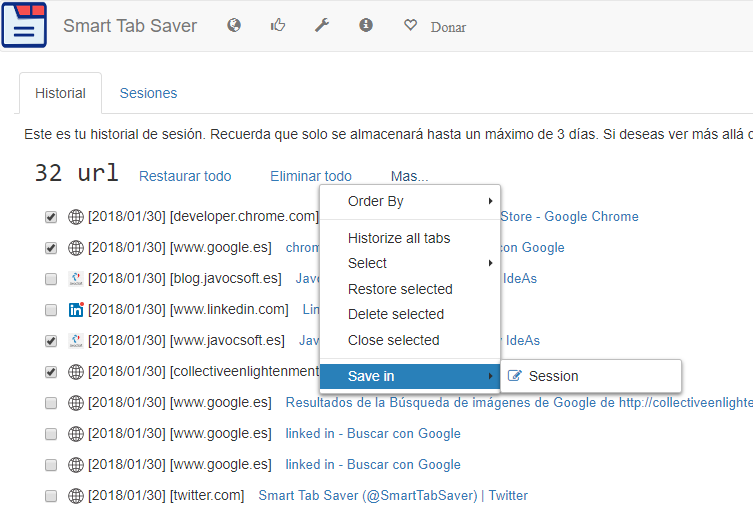Expand the Save in submenu arrow
The image size is (753, 517).
pos(490,376)
